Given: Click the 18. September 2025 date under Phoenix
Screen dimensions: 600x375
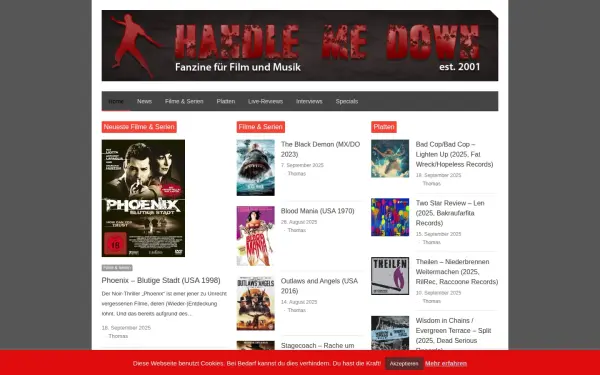Looking at the screenshot, I should point(126,328).
